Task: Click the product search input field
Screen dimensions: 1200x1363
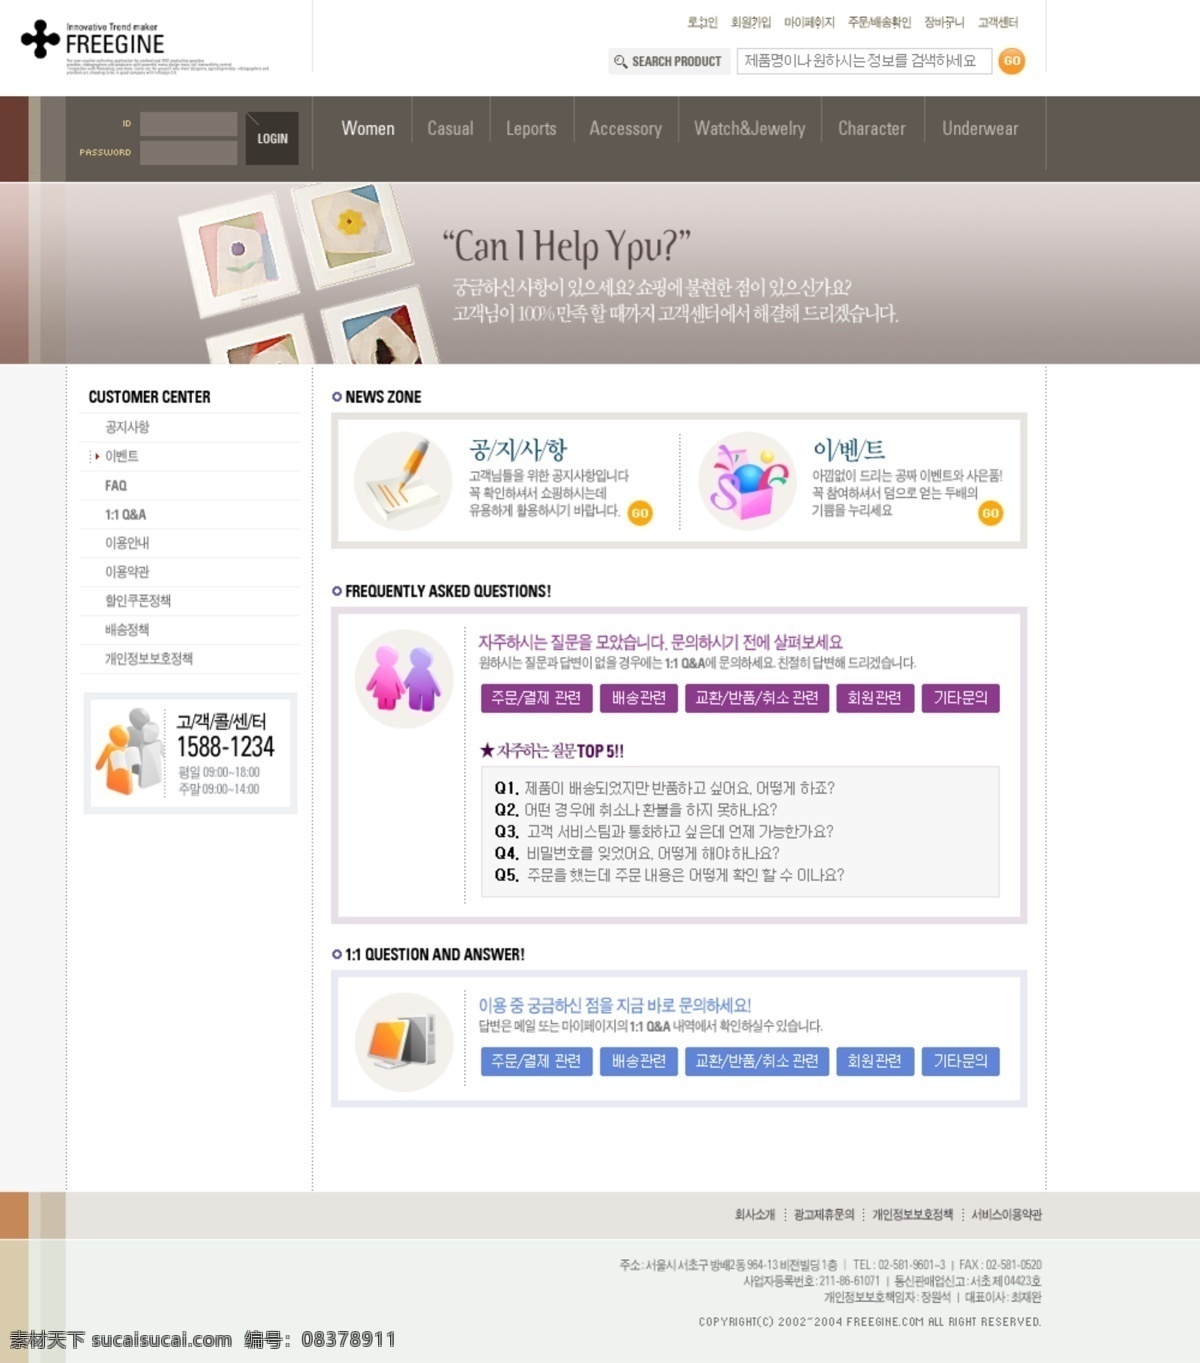Action: click(864, 61)
